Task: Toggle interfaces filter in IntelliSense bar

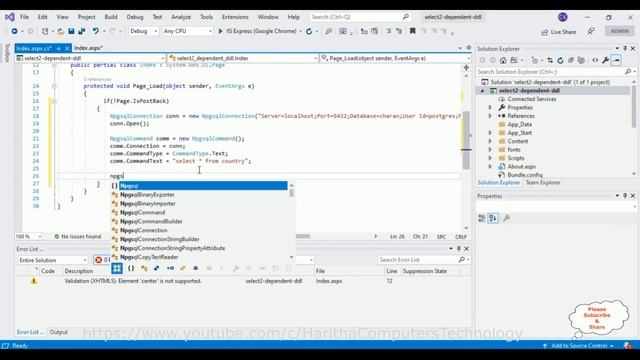Action: tap(170, 268)
